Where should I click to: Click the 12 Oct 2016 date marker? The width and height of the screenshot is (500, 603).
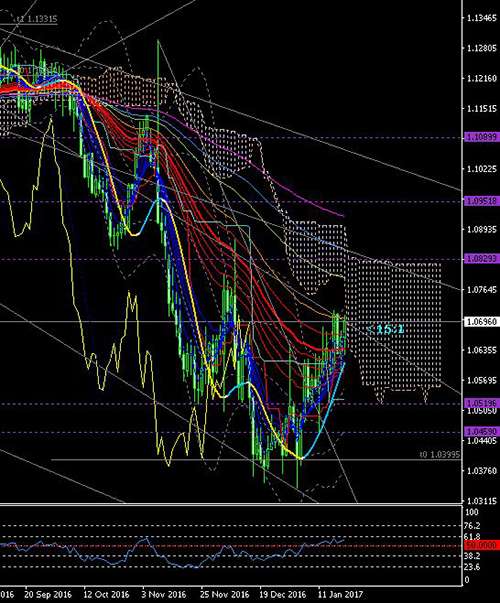pos(107,594)
